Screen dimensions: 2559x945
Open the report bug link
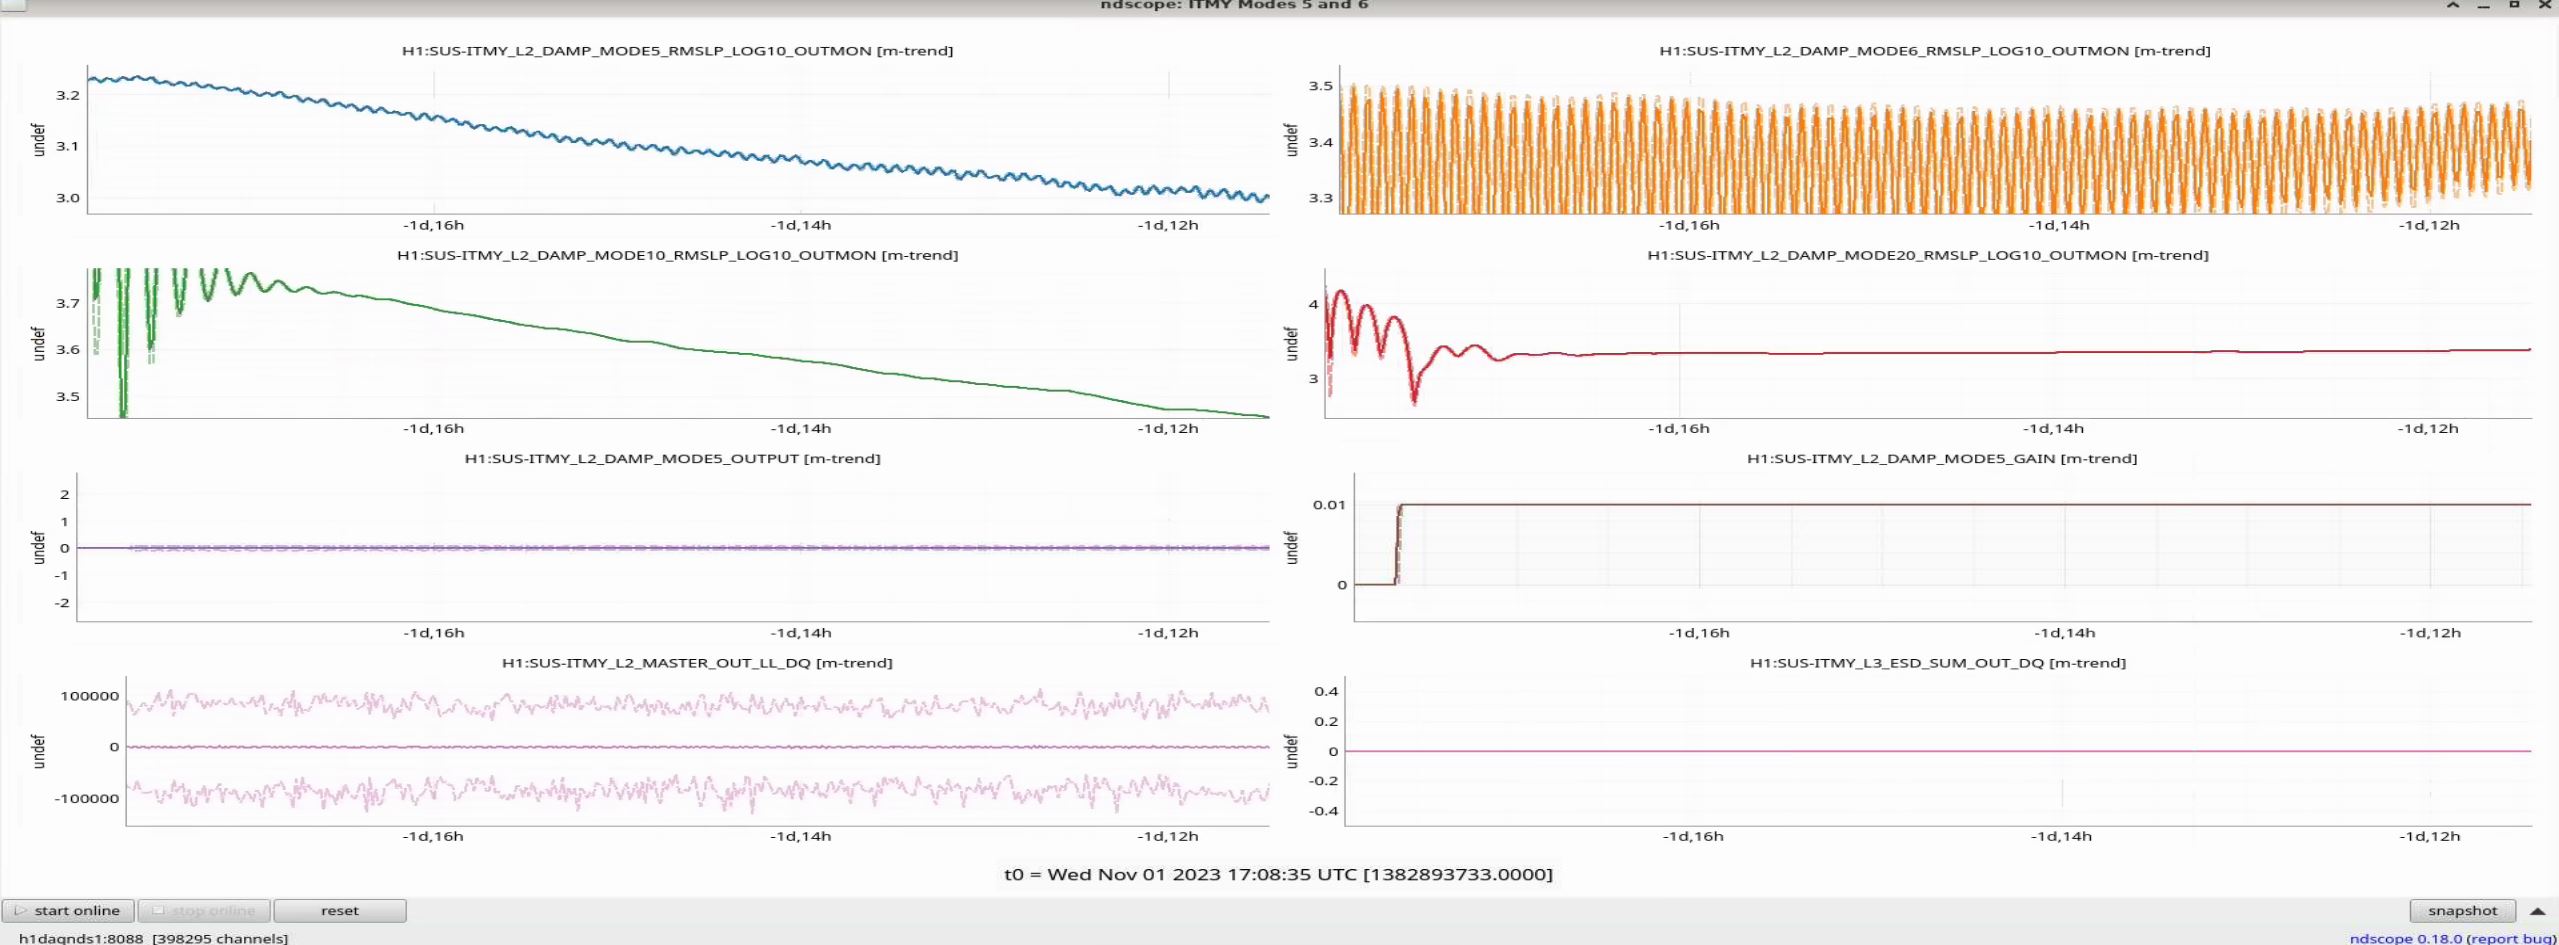2511,938
